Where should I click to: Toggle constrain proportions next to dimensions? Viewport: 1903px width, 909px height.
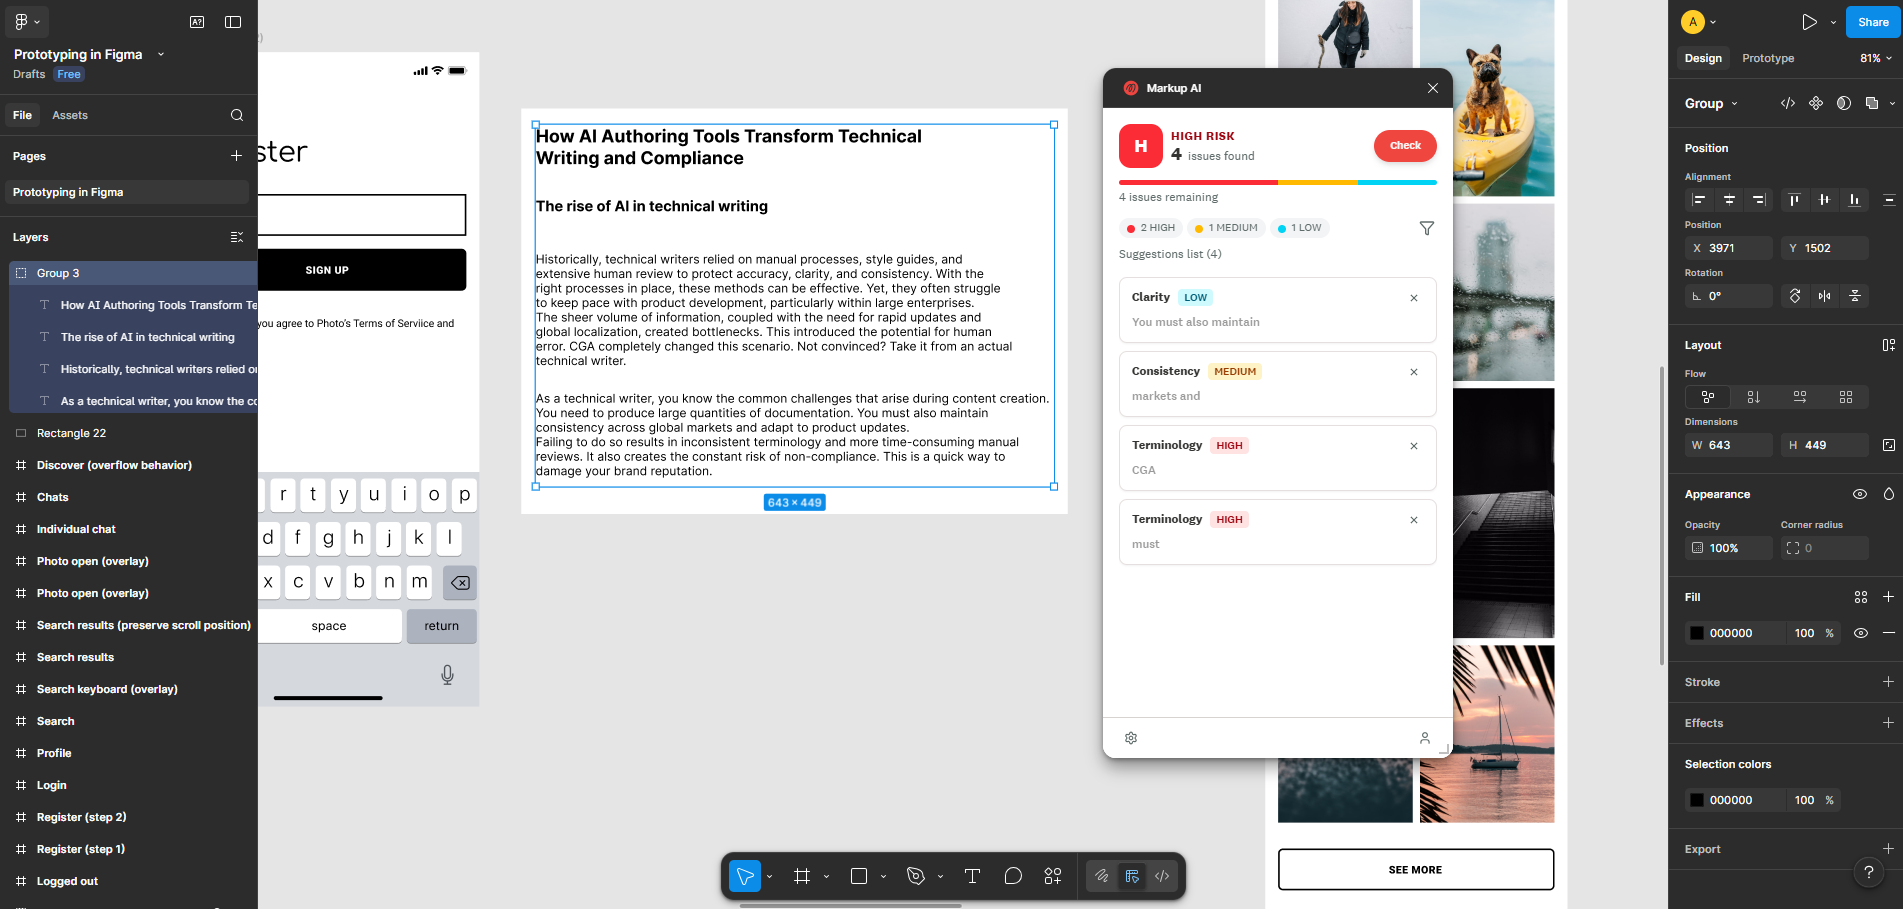[1889, 445]
